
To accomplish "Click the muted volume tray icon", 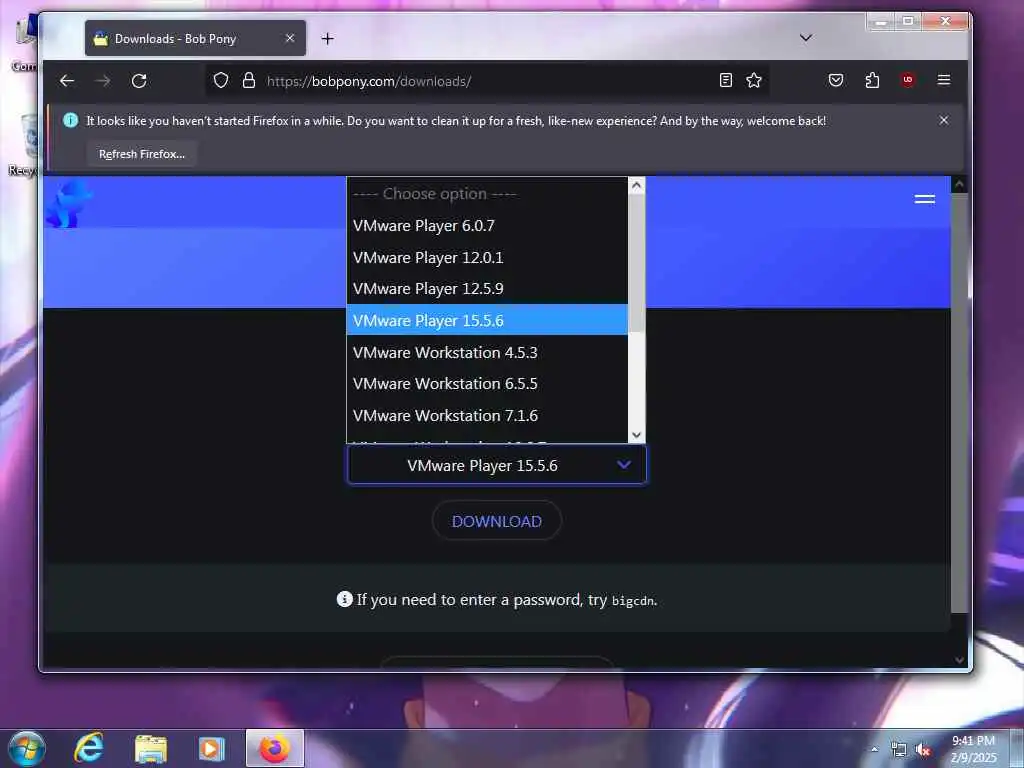I will [923, 750].
